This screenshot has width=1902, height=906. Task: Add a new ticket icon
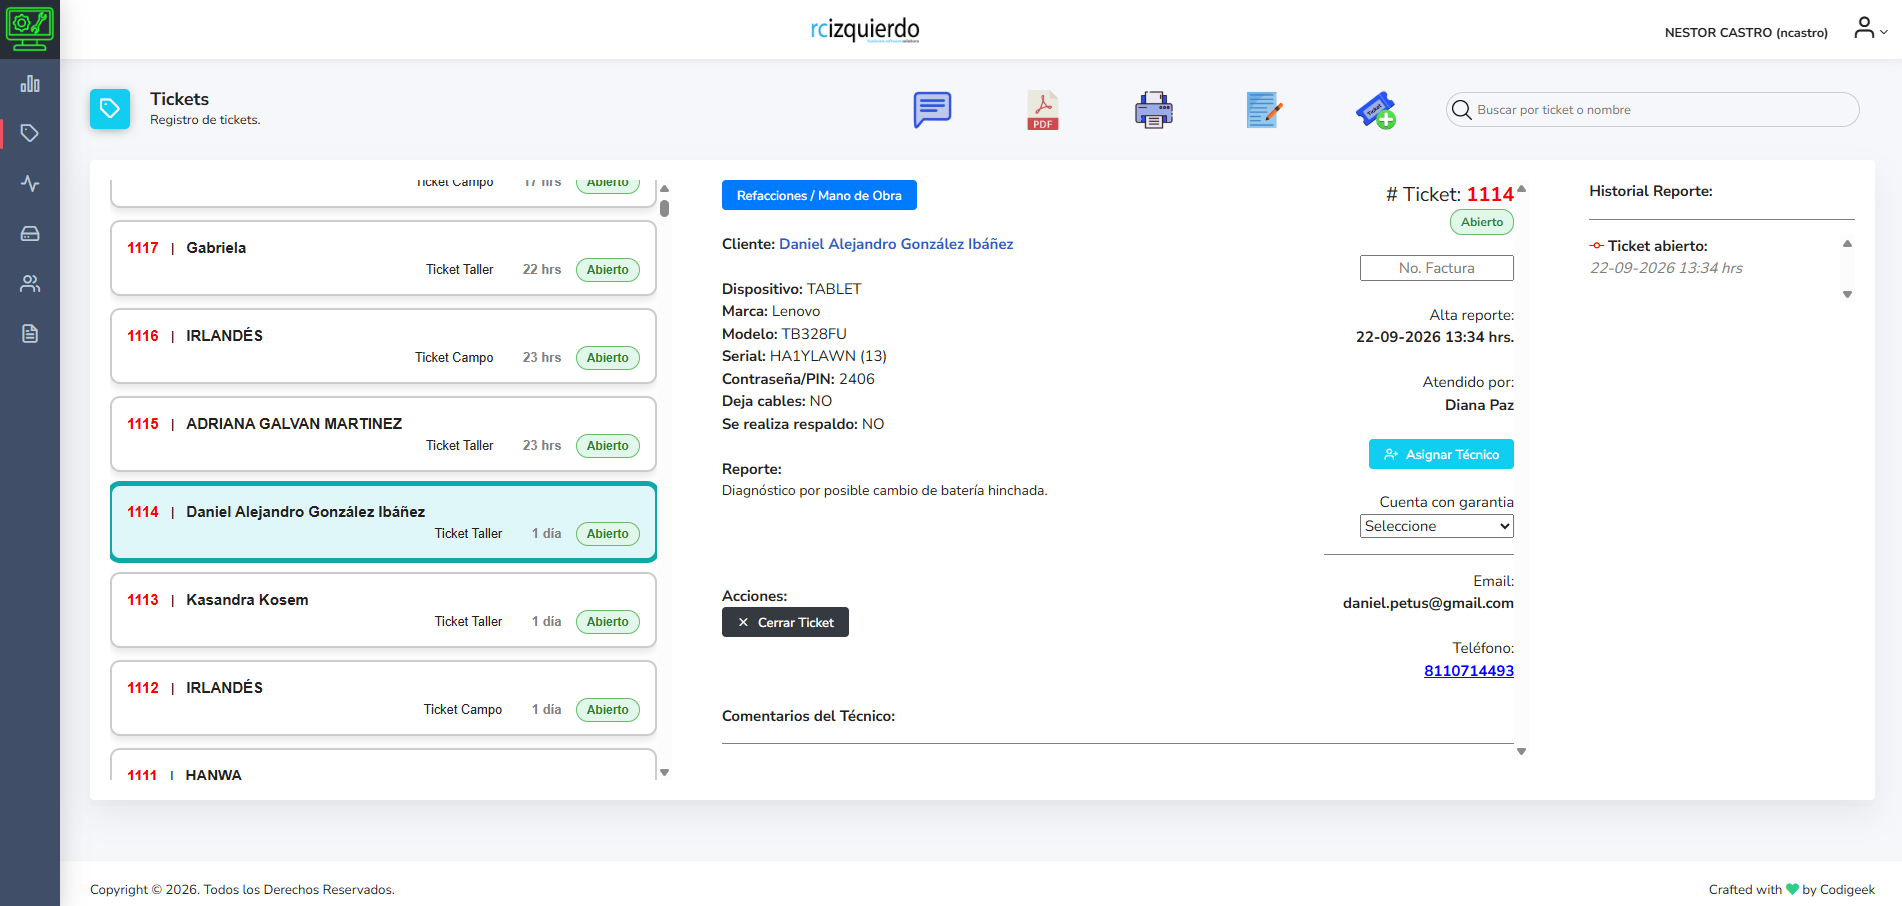click(1376, 110)
